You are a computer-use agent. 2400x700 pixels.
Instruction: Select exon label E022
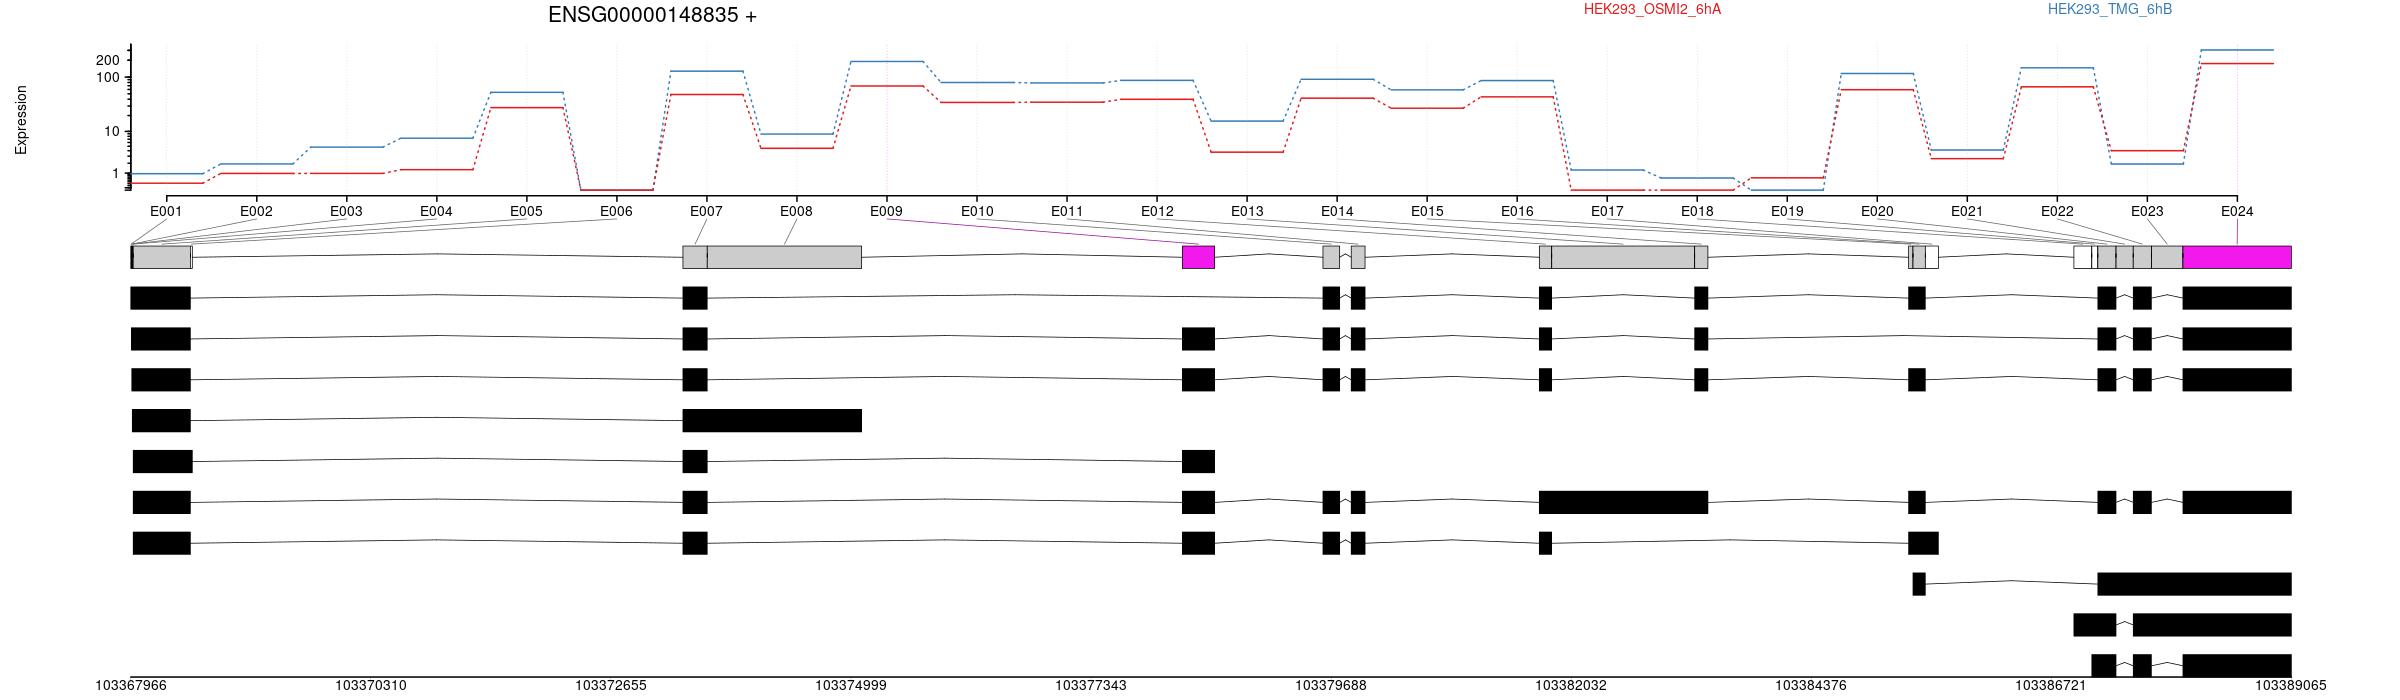coord(2057,211)
